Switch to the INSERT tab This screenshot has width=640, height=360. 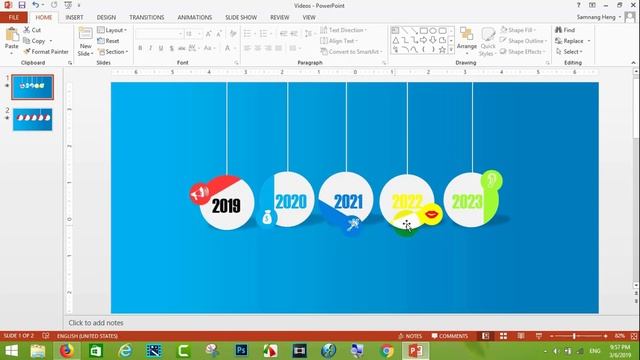(x=74, y=18)
